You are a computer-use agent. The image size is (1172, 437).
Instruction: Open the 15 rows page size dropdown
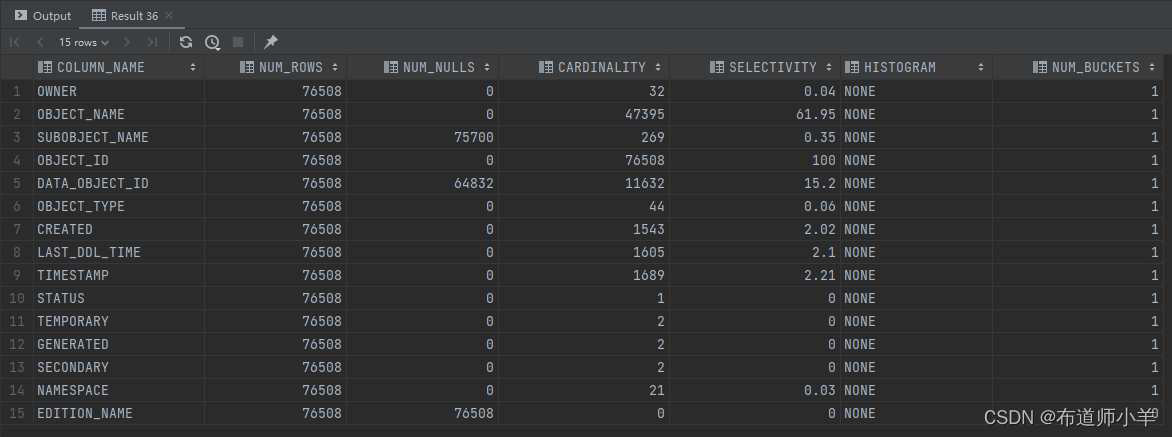tap(83, 42)
